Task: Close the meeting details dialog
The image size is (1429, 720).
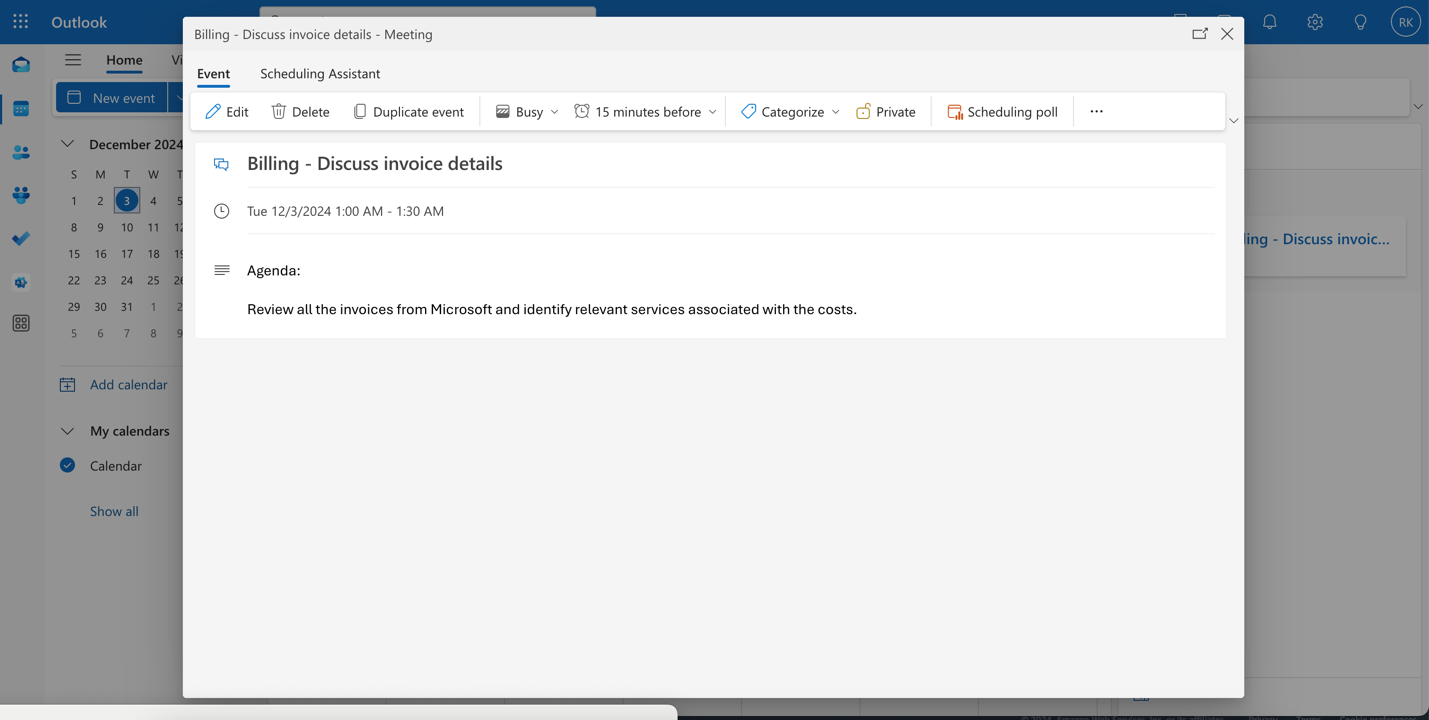Action: click(x=1227, y=34)
